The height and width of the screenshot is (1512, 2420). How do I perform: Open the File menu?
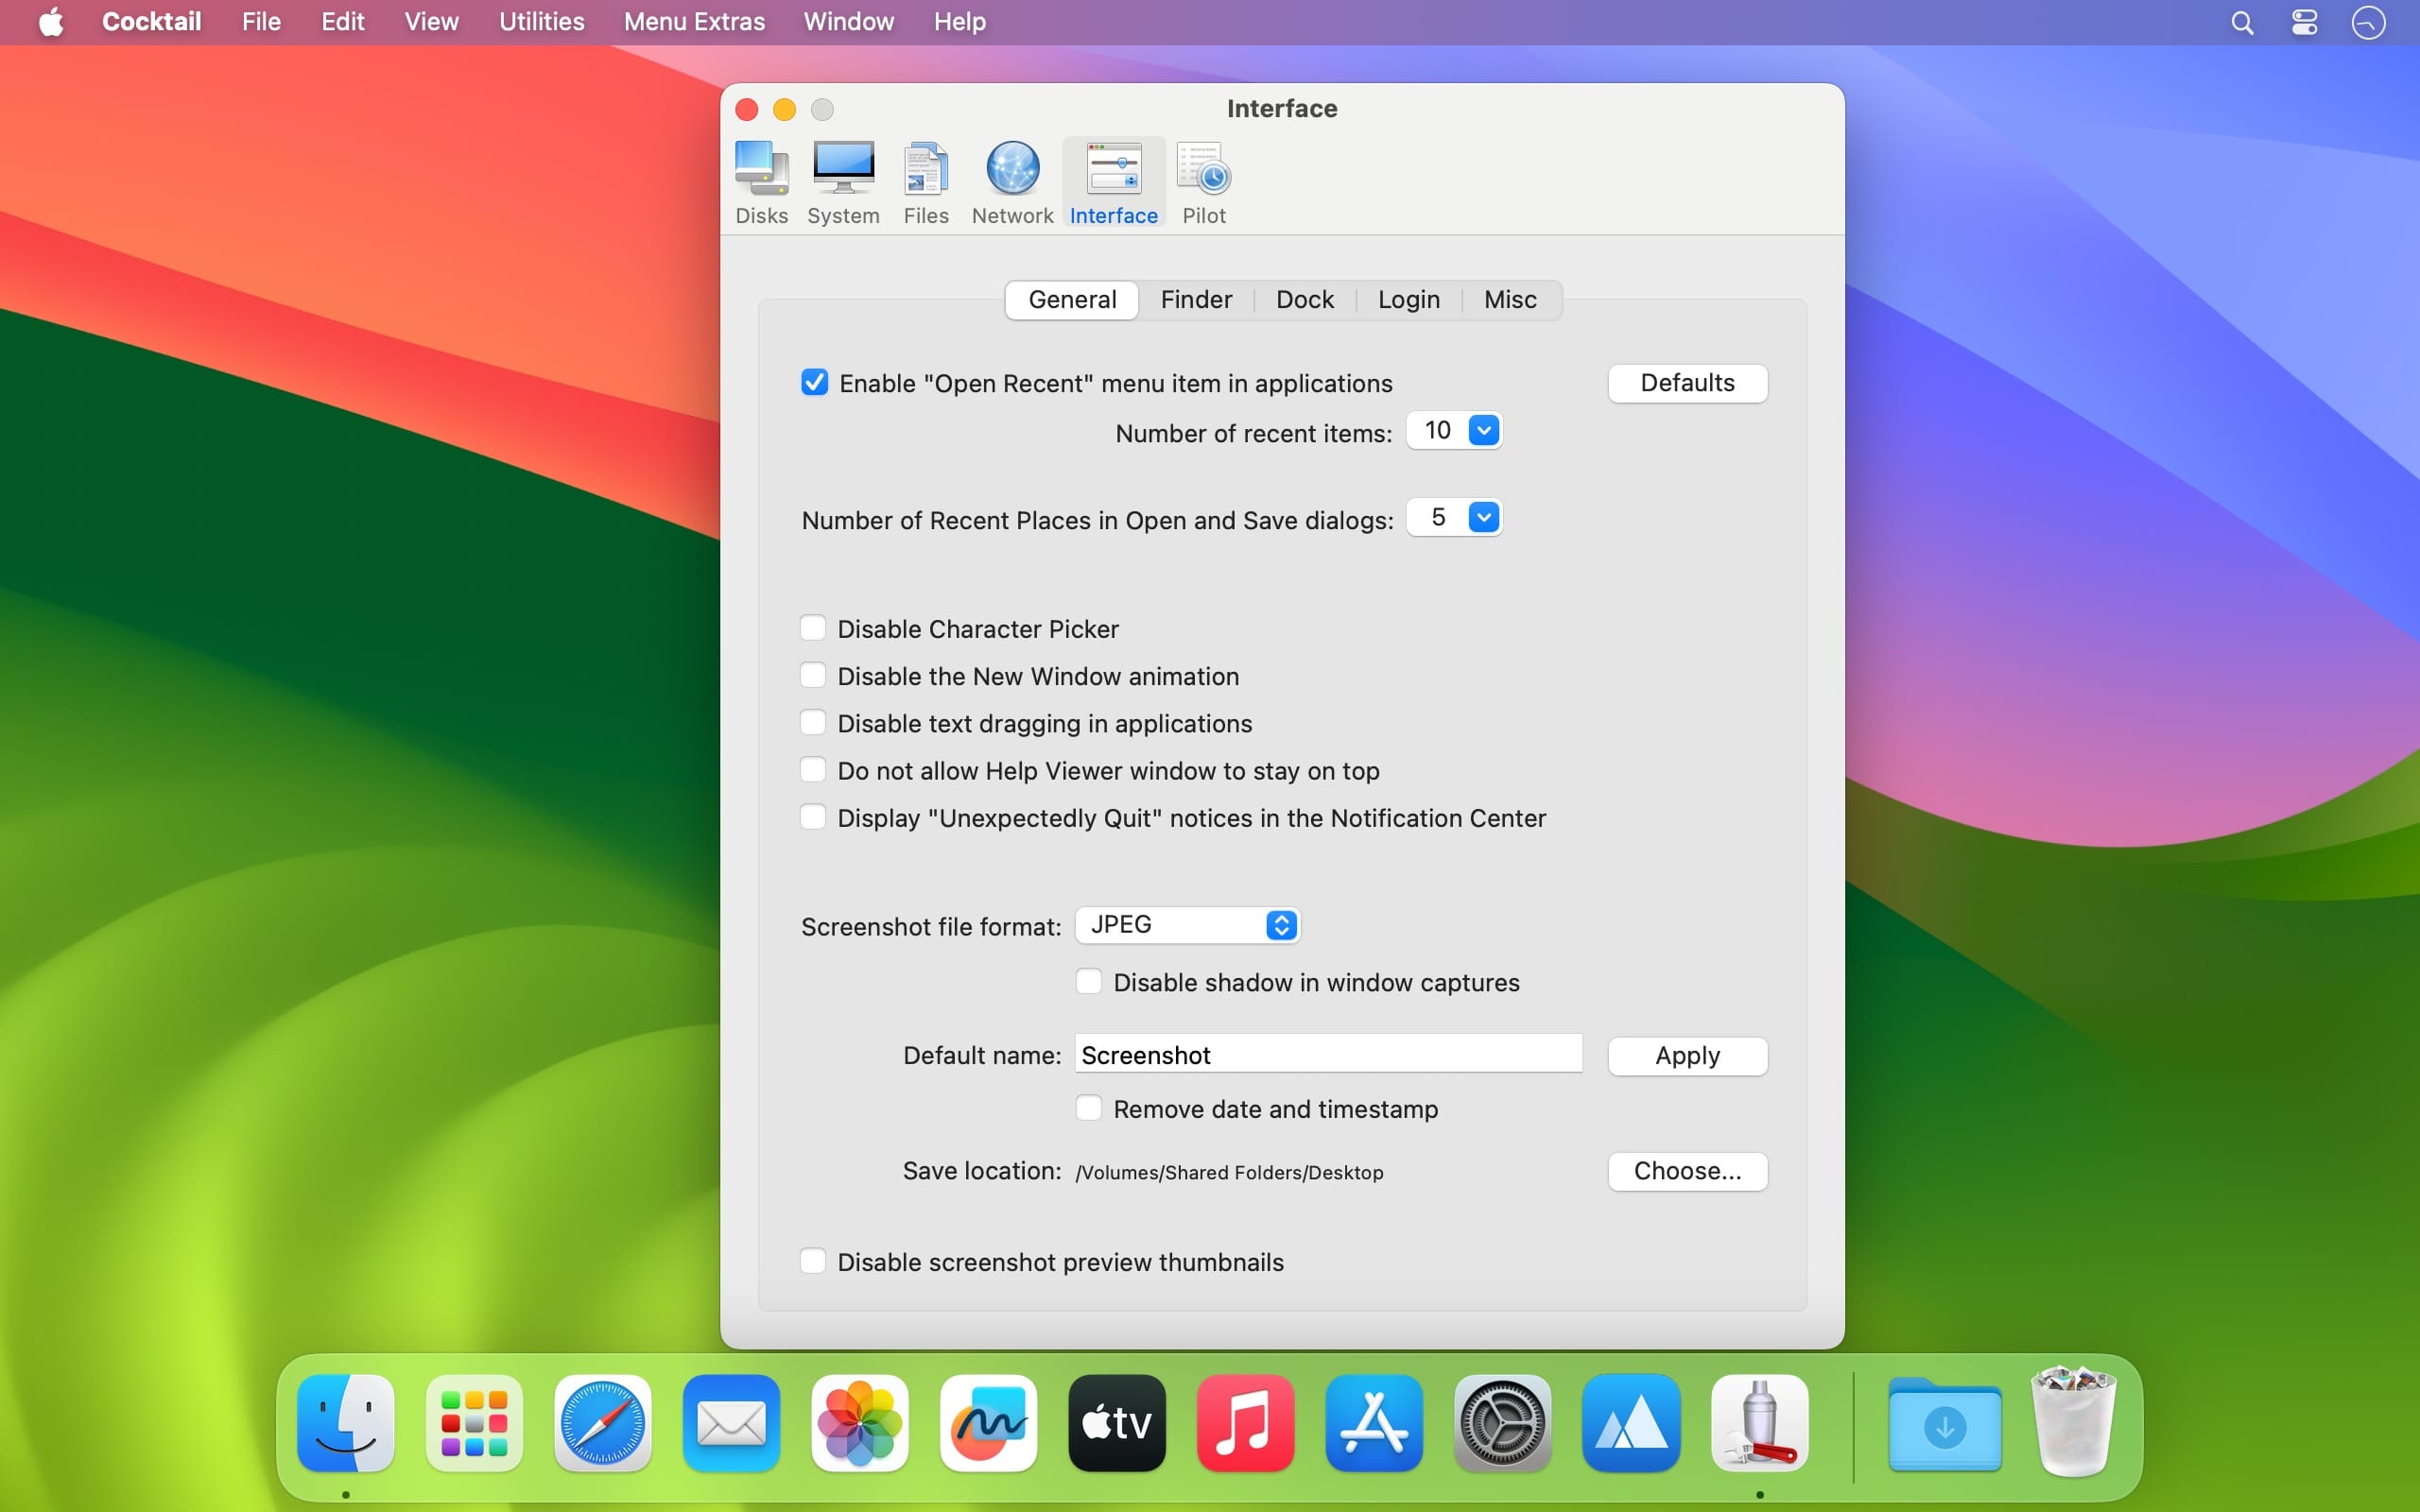[261, 22]
